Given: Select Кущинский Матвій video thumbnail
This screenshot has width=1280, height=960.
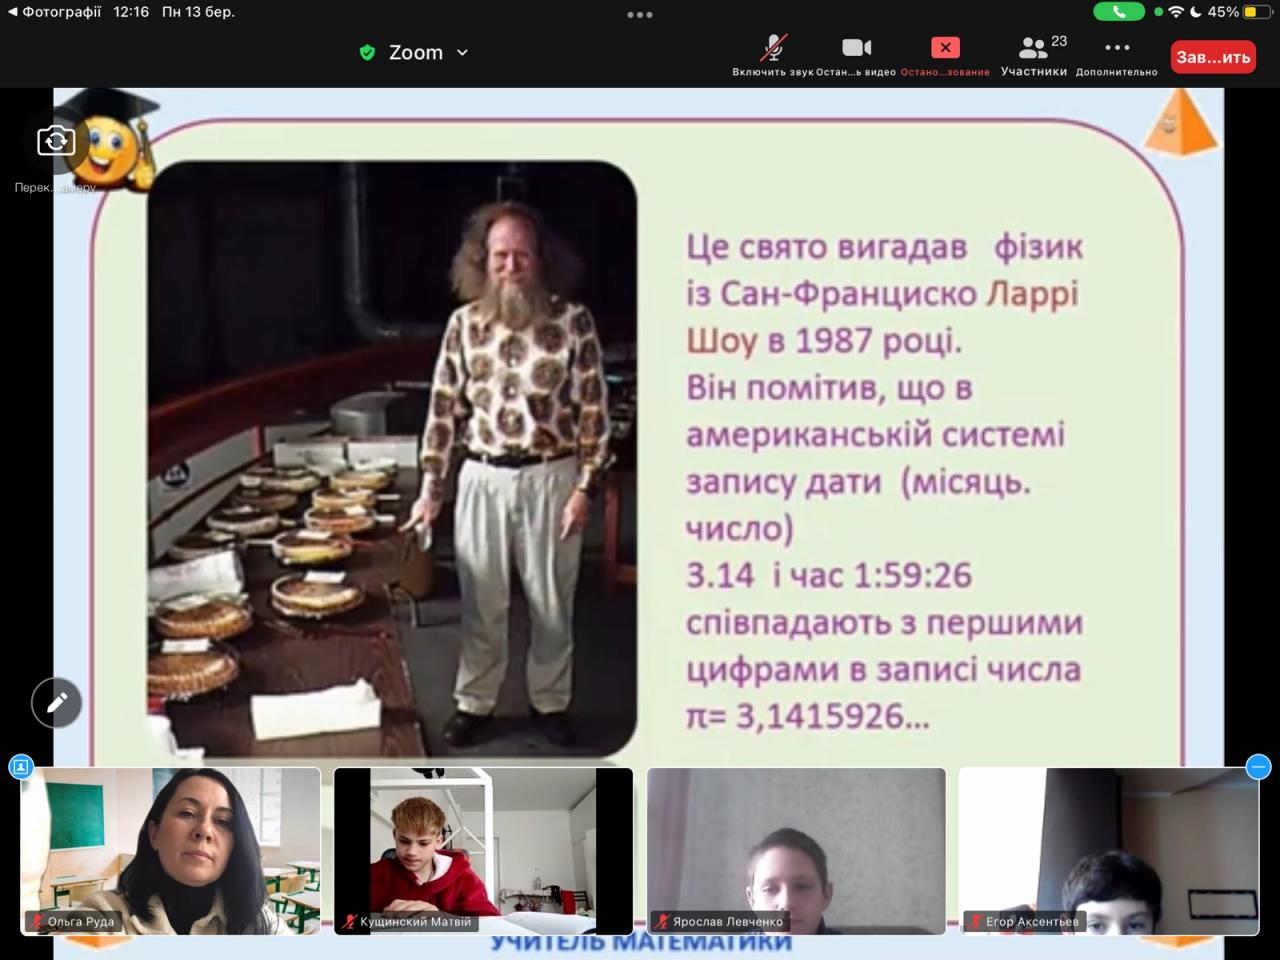Looking at the screenshot, I should (x=483, y=851).
